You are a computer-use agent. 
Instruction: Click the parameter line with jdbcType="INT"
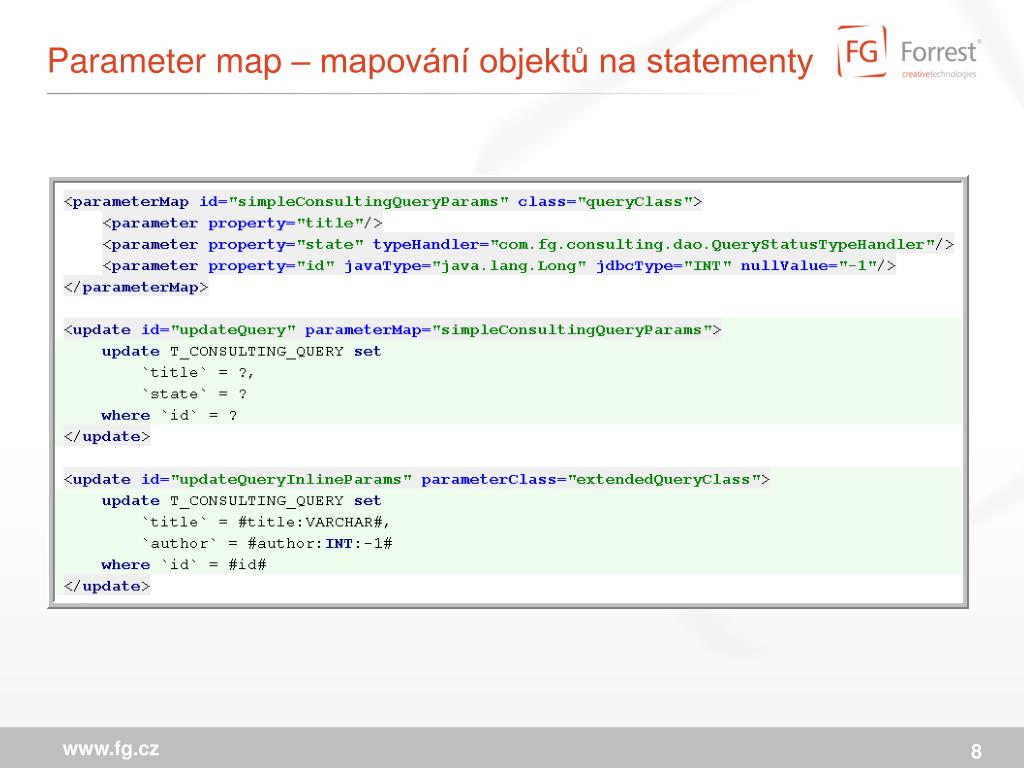(499, 266)
